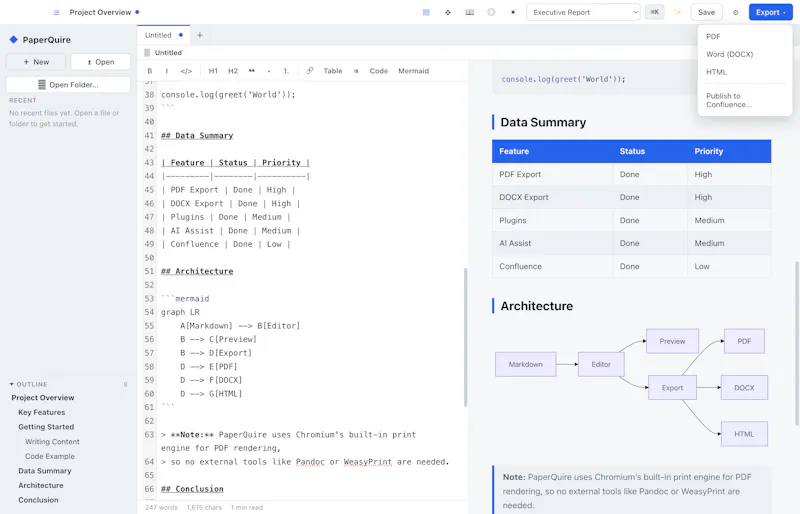
Task: Click the Untitled breadcrumb under the tabs
Action: [168, 53]
